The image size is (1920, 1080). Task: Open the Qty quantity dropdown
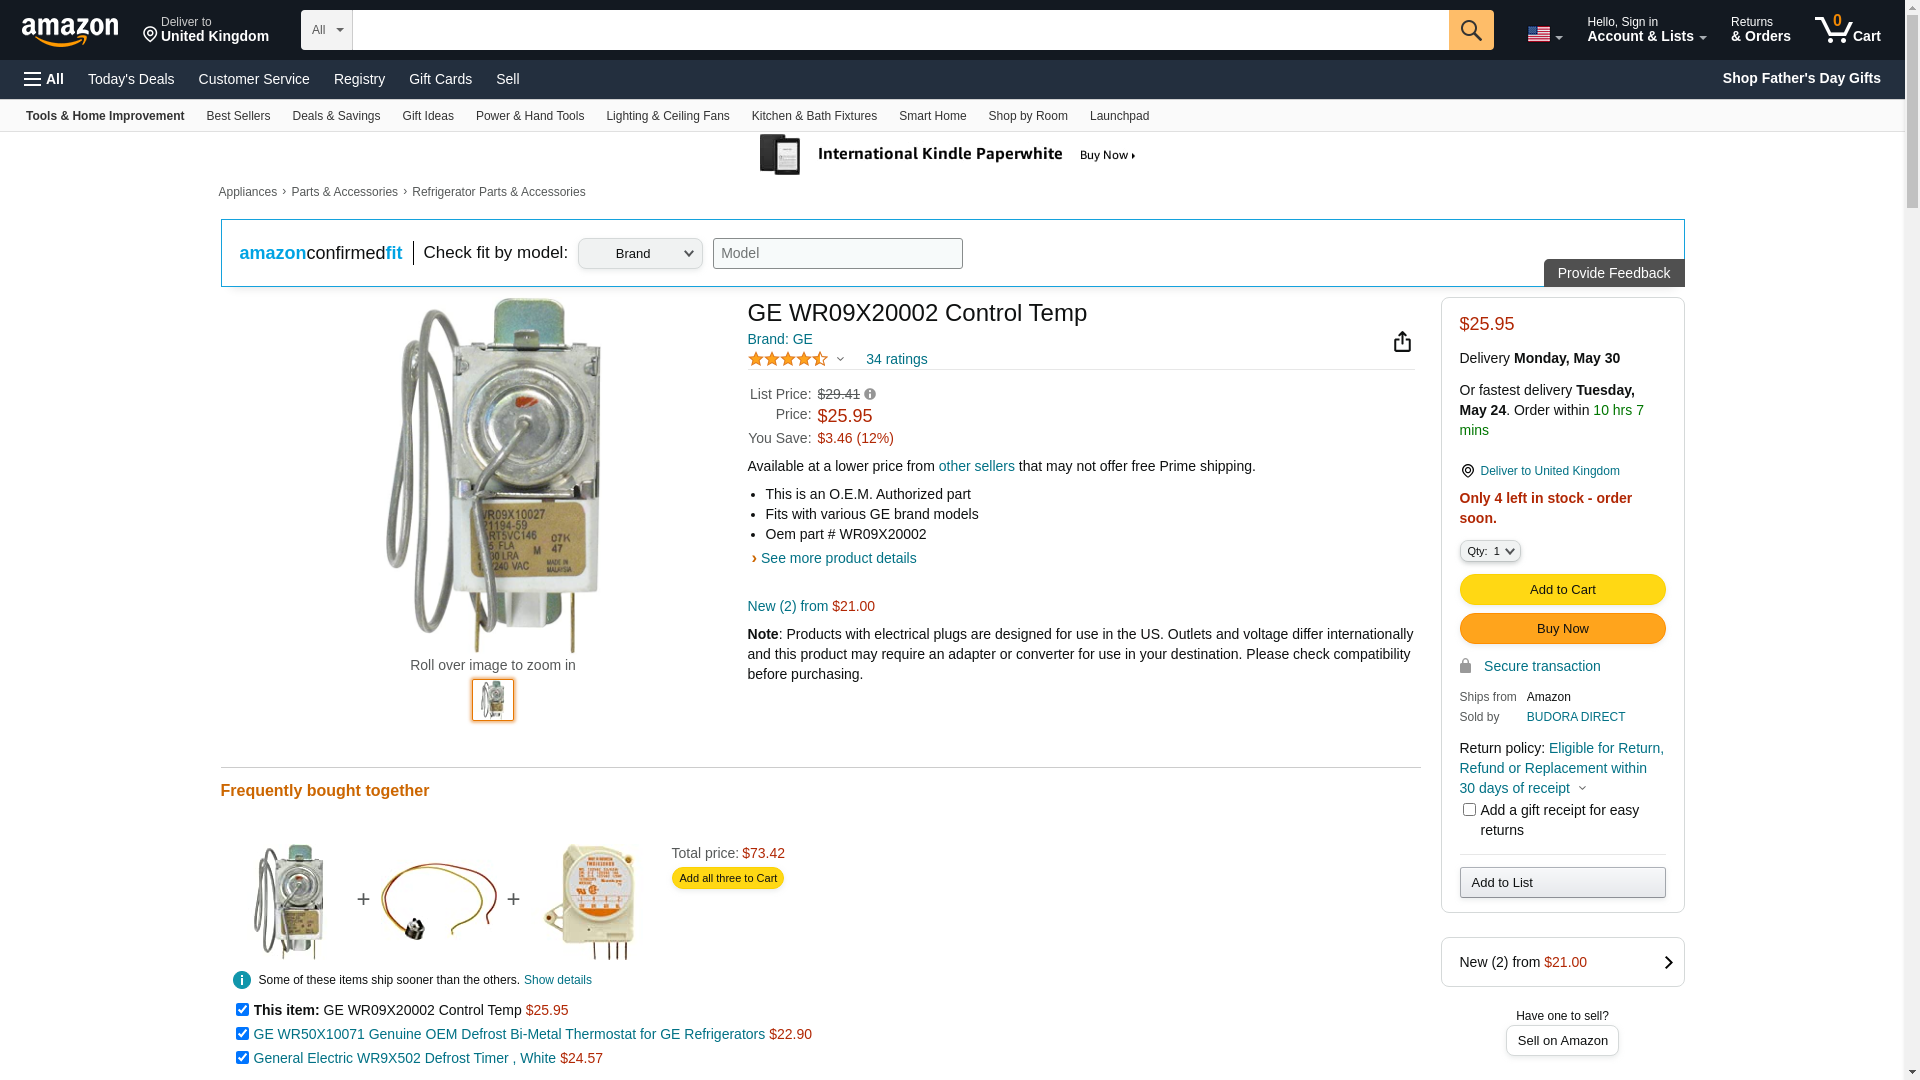pyautogui.click(x=1490, y=551)
